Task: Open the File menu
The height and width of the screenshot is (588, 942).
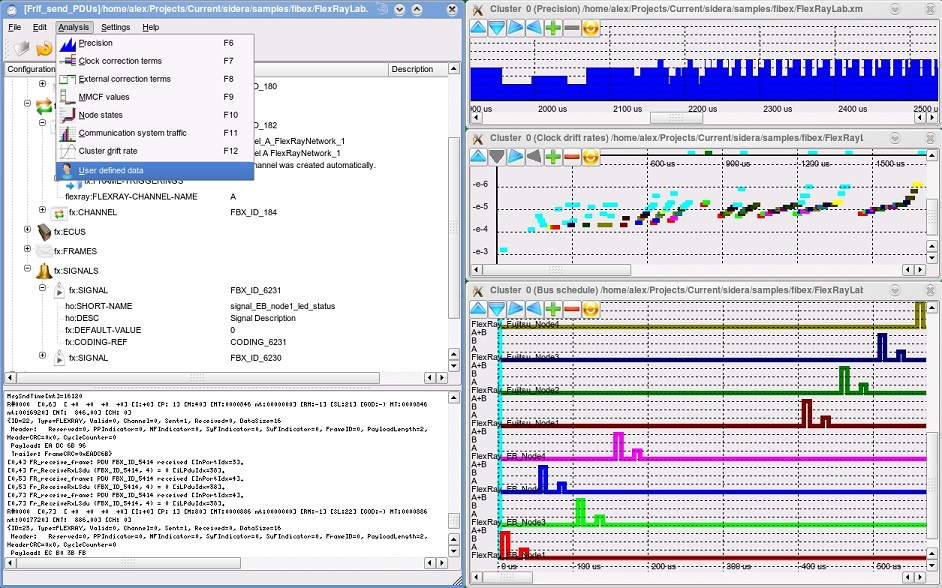Action: click(14, 27)
